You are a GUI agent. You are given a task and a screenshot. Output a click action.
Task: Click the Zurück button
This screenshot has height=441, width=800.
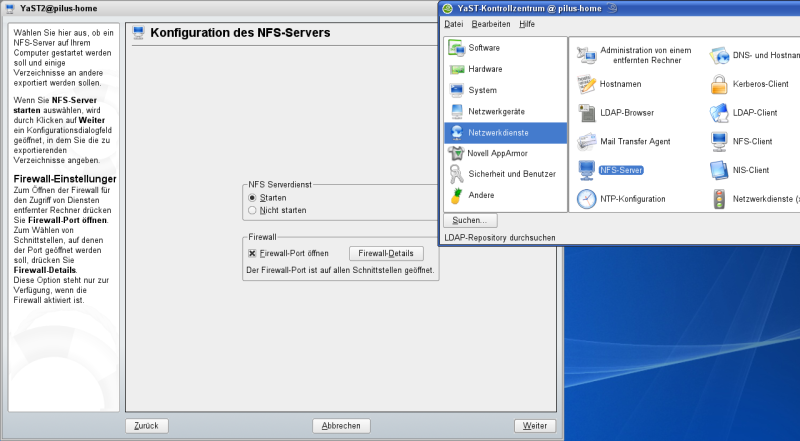(146, 426)
